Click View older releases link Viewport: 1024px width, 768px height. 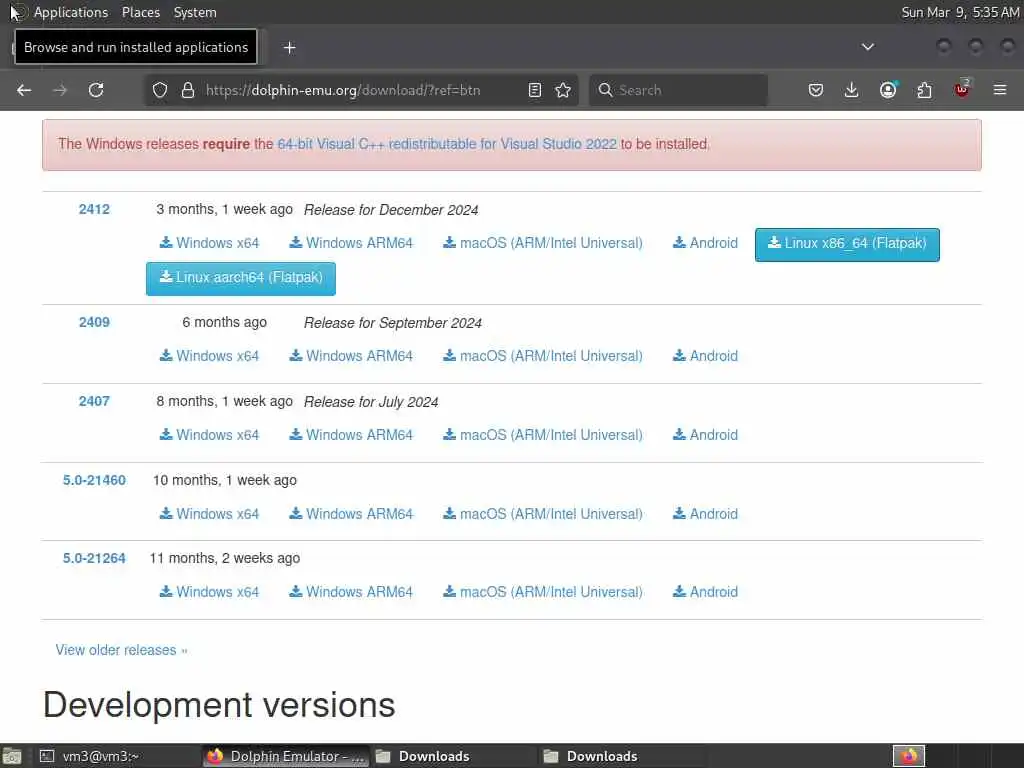coord(121,650)
